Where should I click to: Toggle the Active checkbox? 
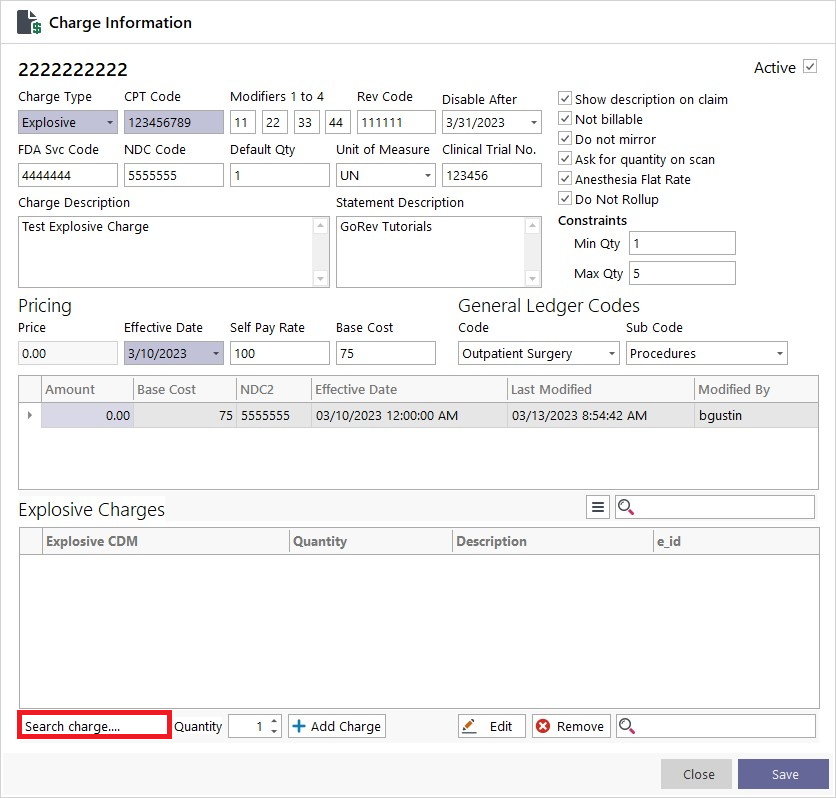pos(810,67)
